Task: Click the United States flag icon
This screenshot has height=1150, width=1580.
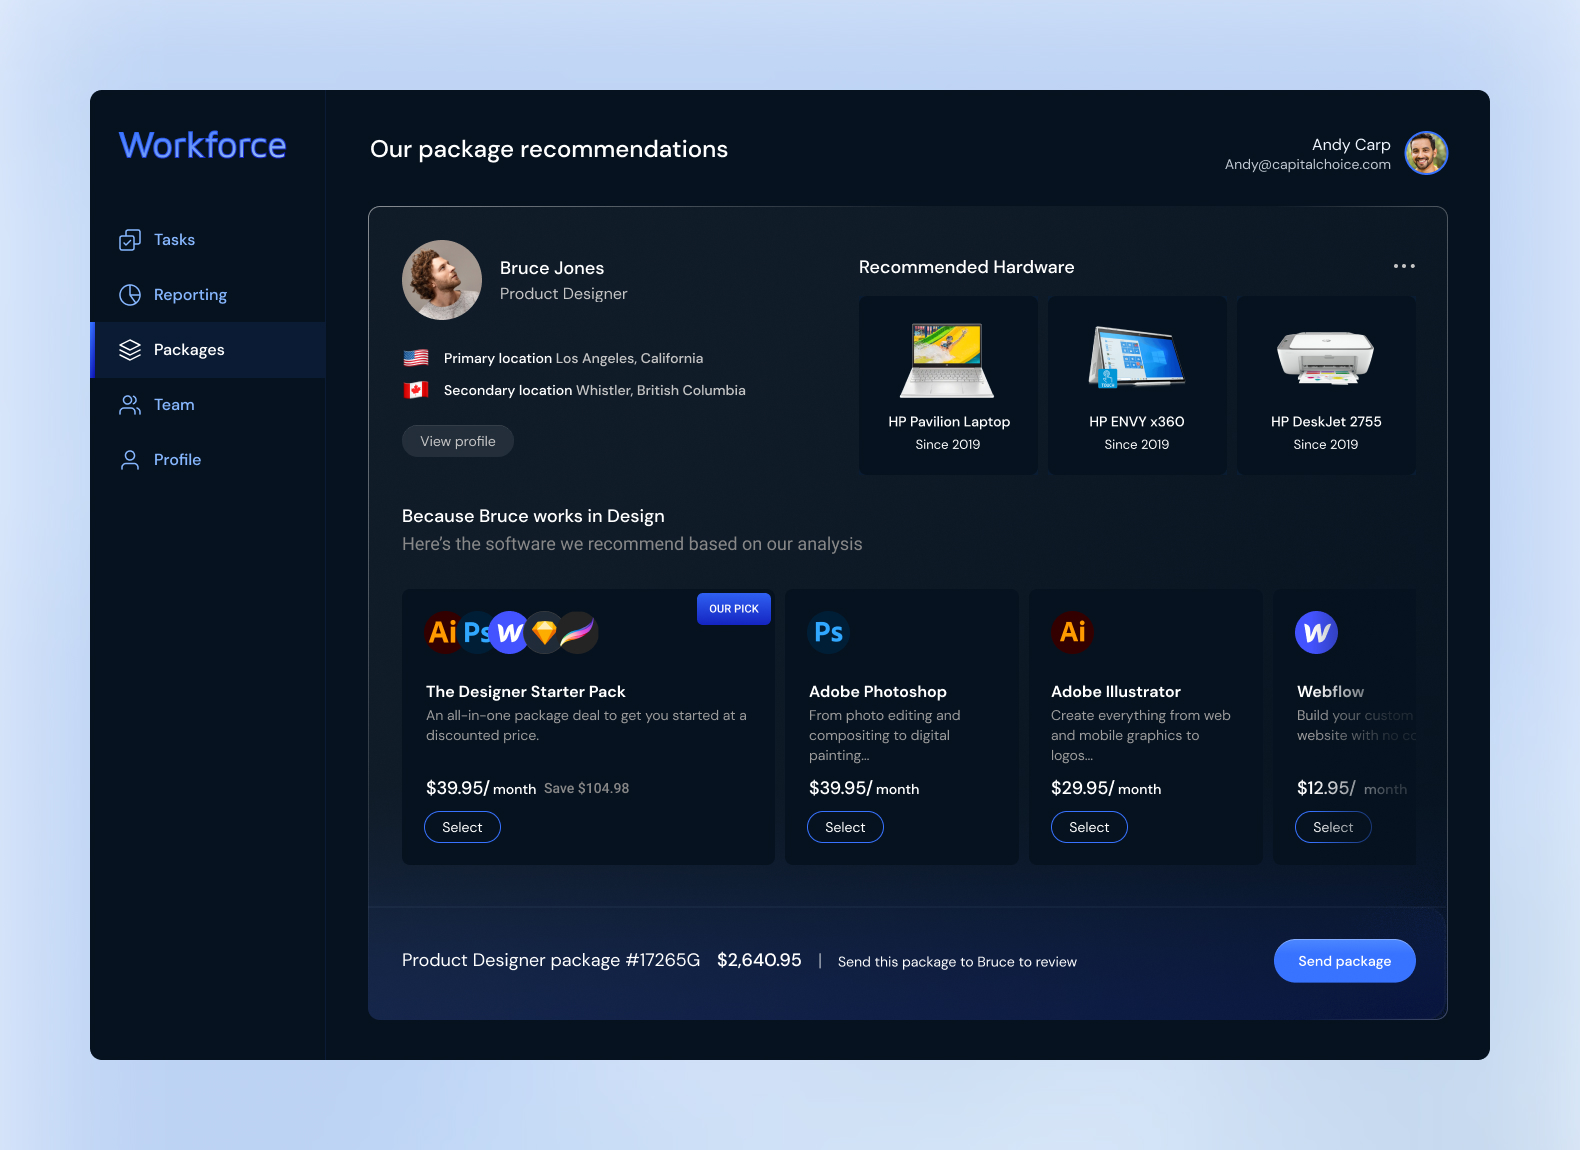Action: [416, 358]
